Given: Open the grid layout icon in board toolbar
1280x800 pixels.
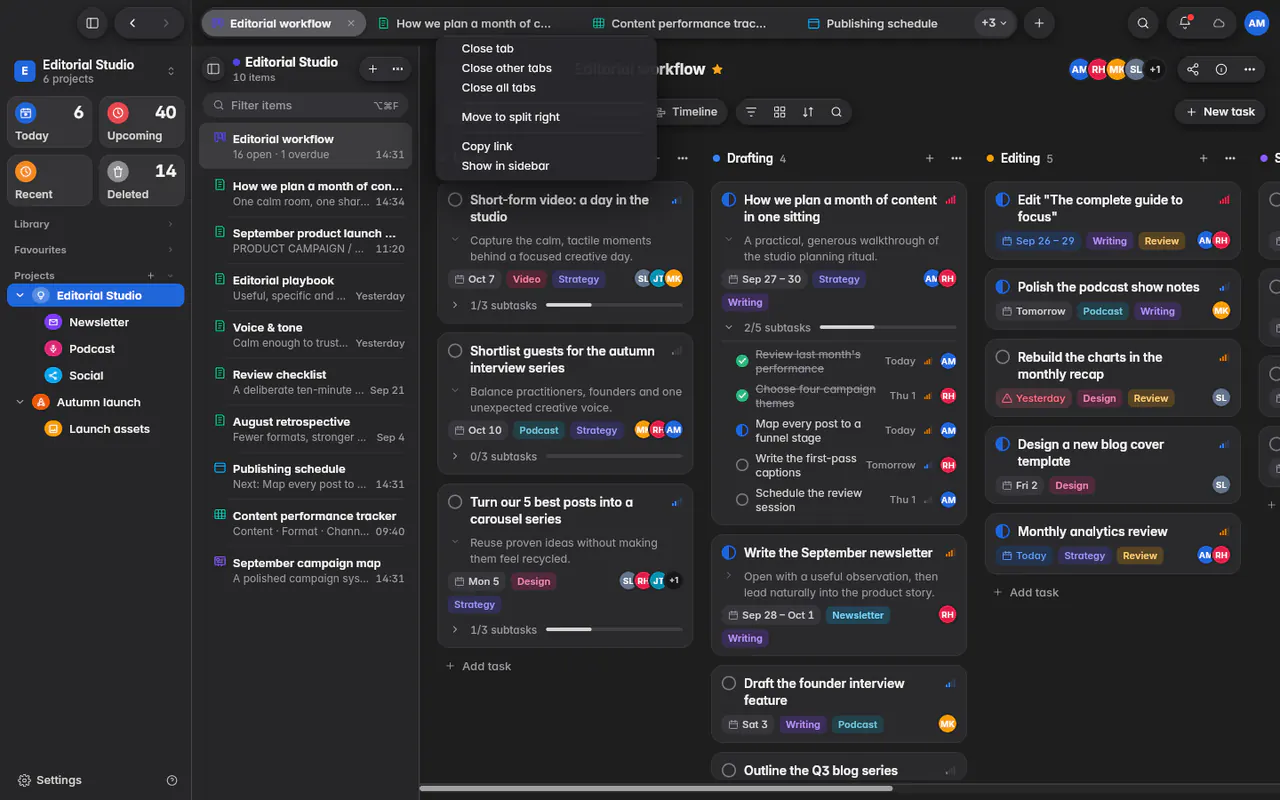Looking at the screenshot, I should click(780, 112).
